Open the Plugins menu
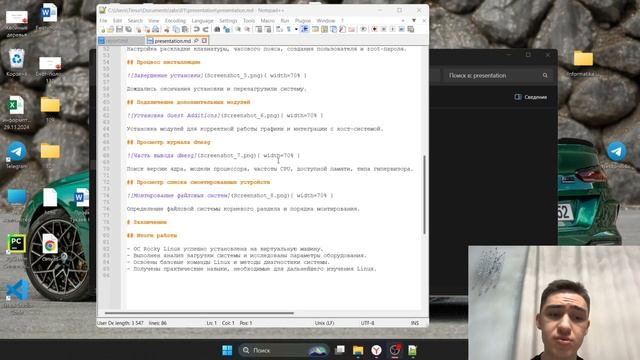 [x=303, y=20]
